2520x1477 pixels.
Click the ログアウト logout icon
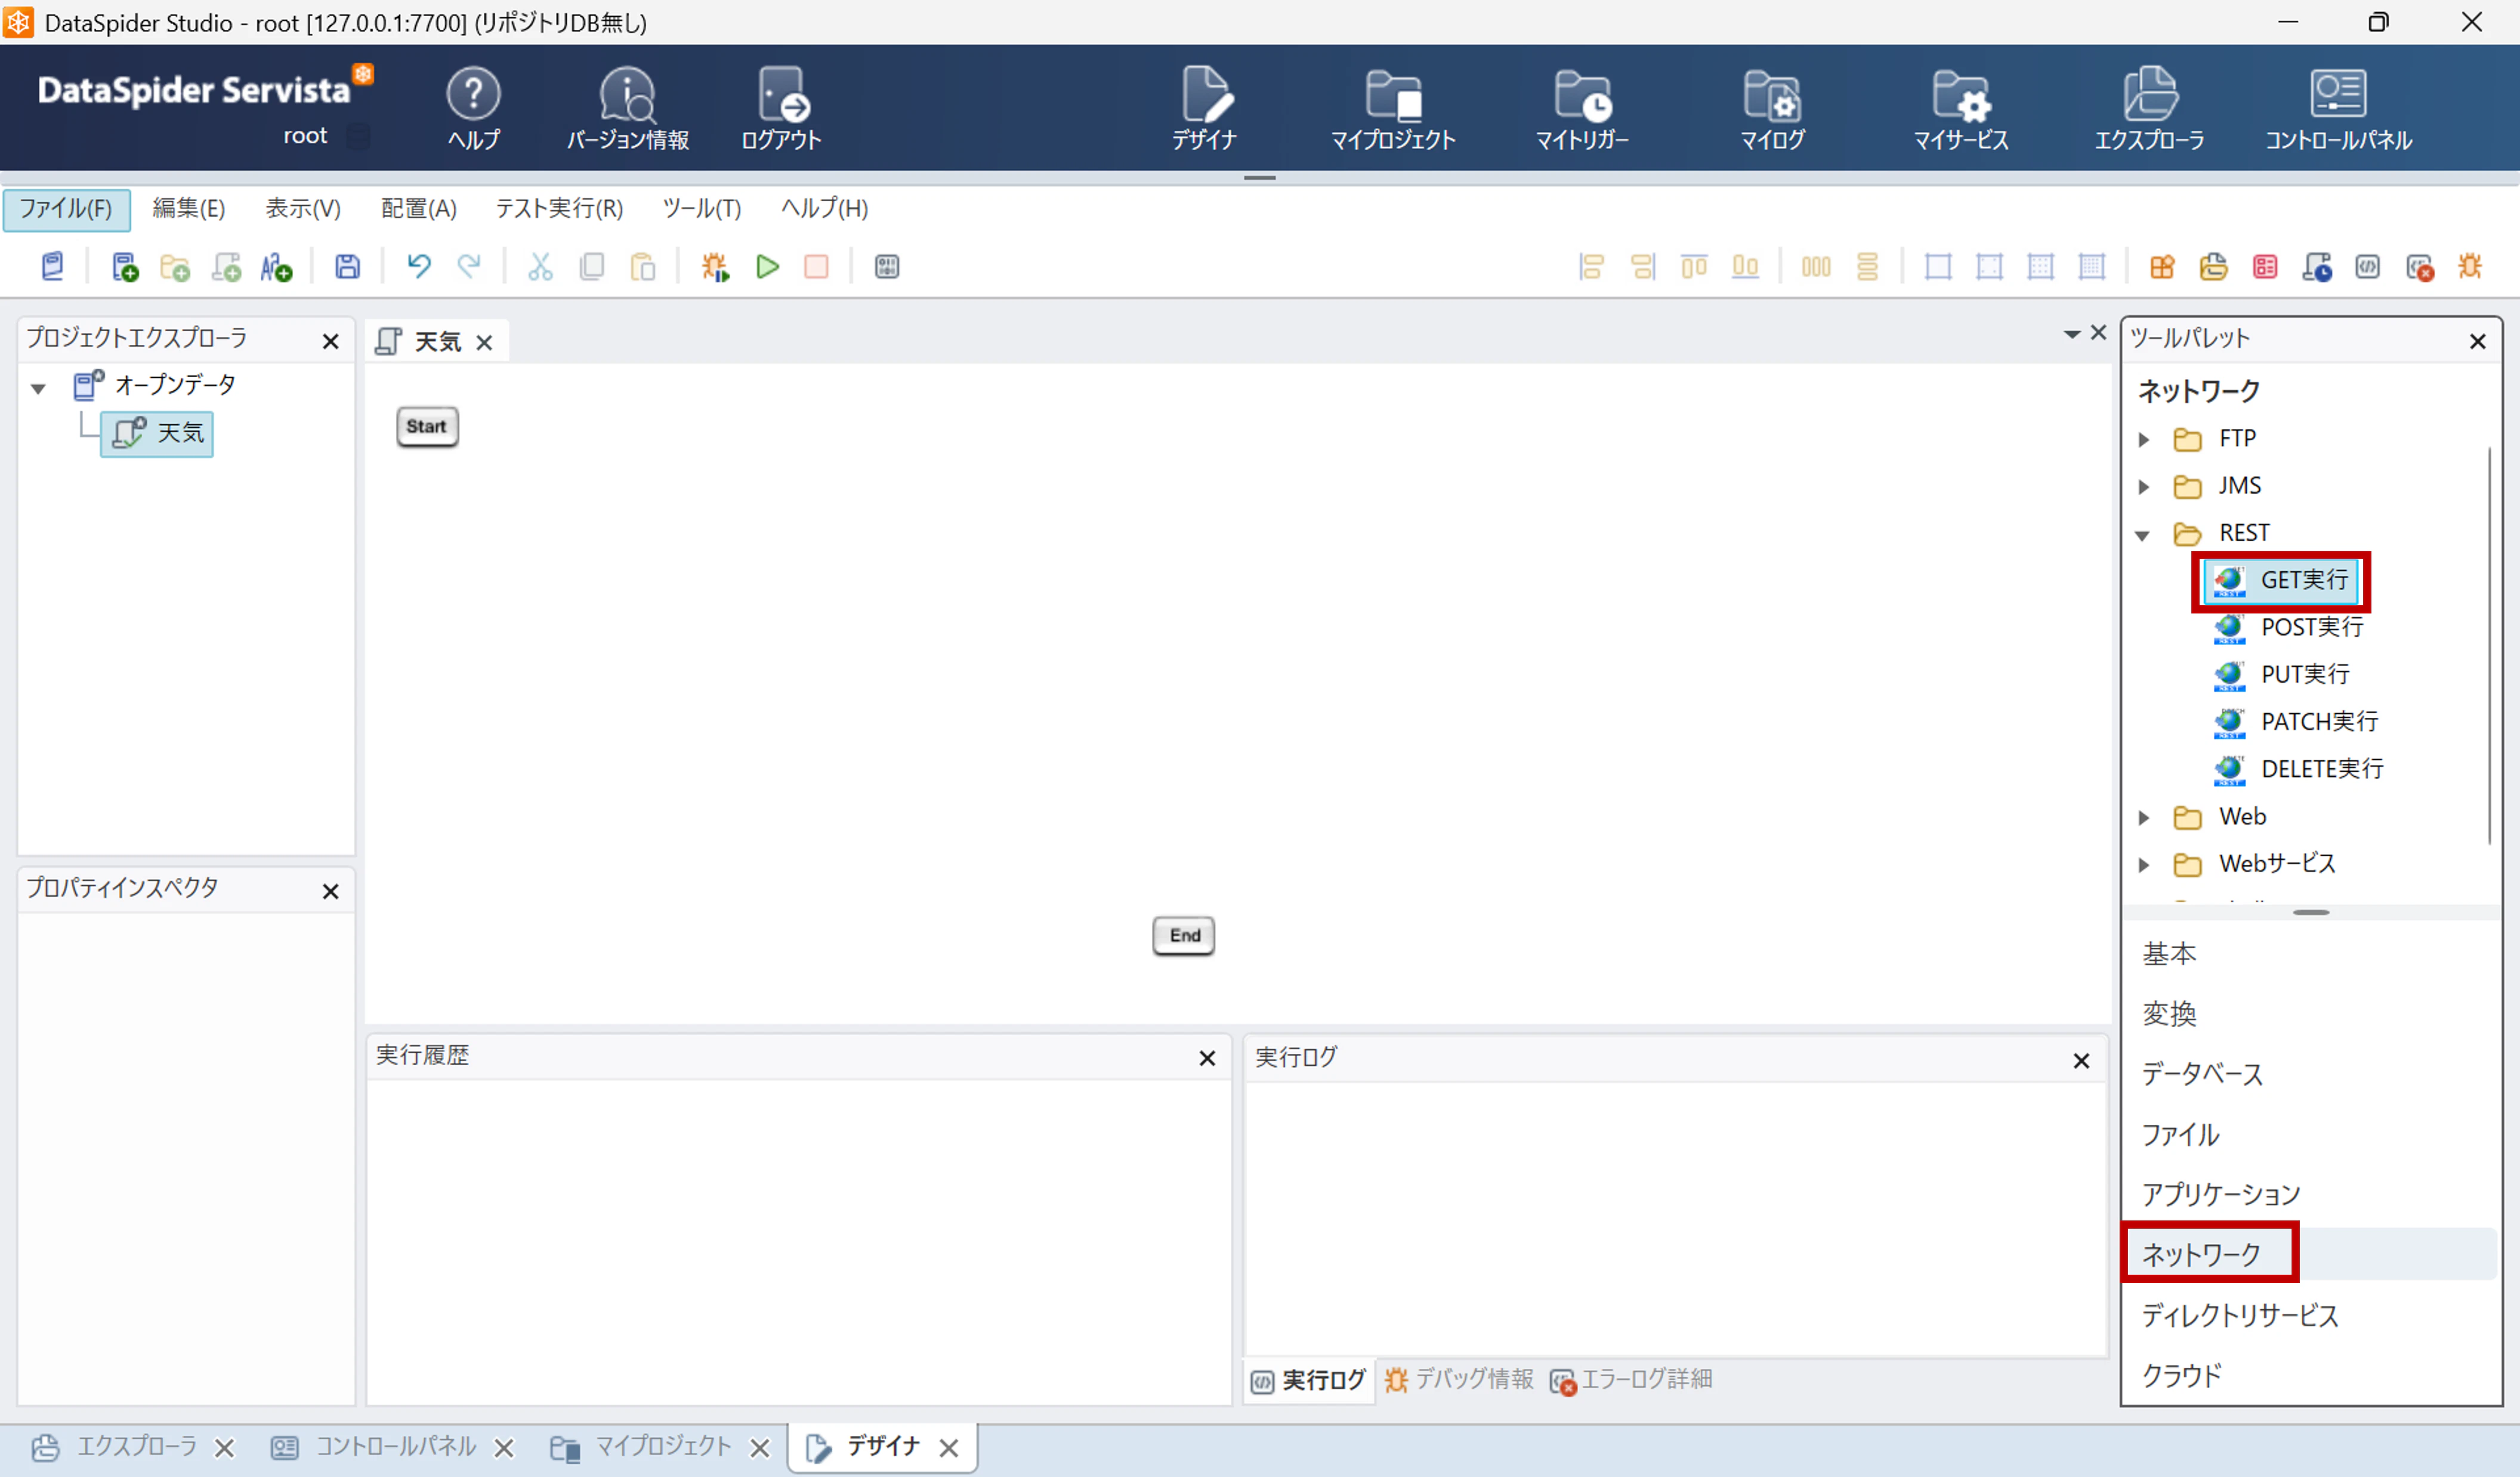781,108
